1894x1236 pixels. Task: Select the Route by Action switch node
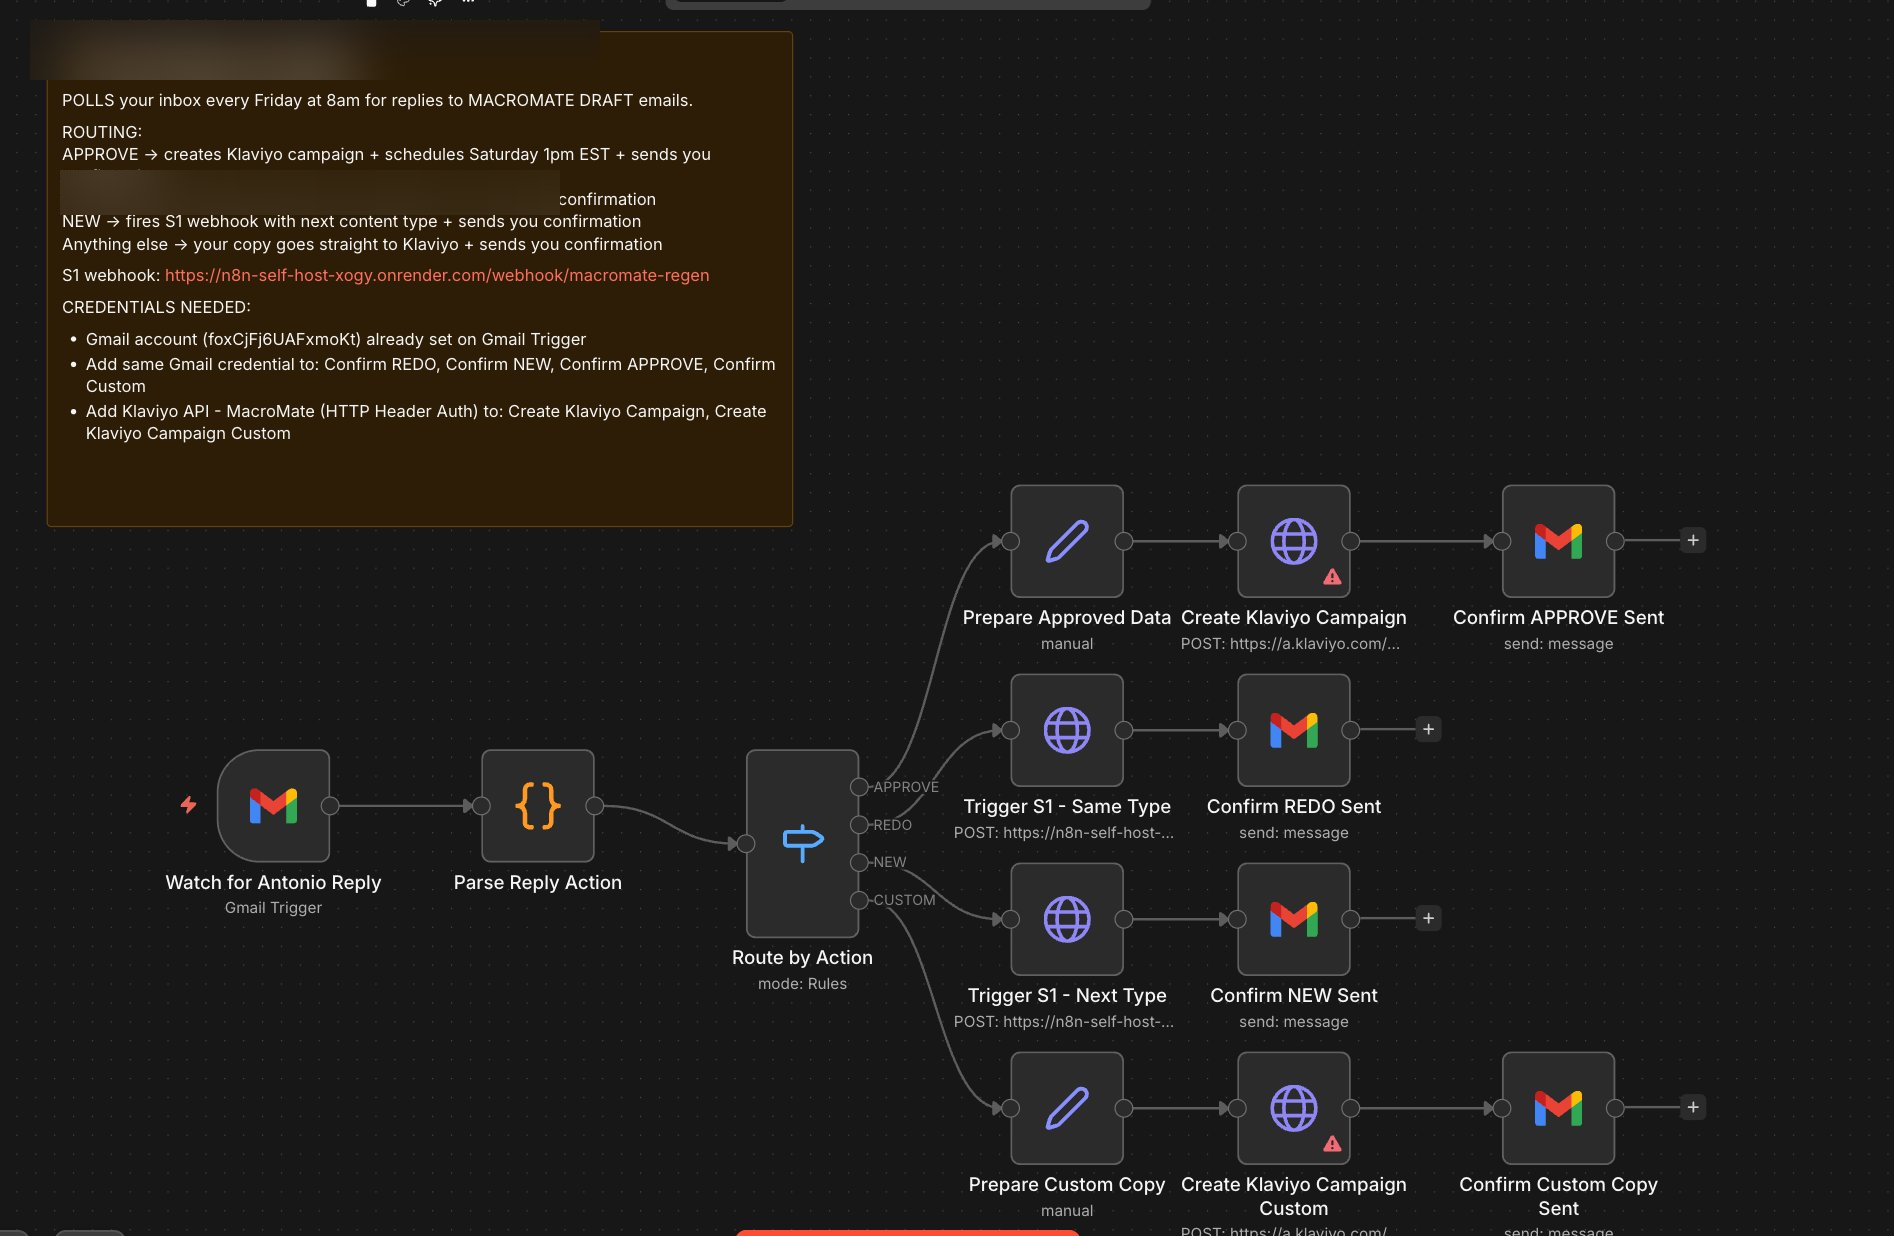(x=802, y=843)
